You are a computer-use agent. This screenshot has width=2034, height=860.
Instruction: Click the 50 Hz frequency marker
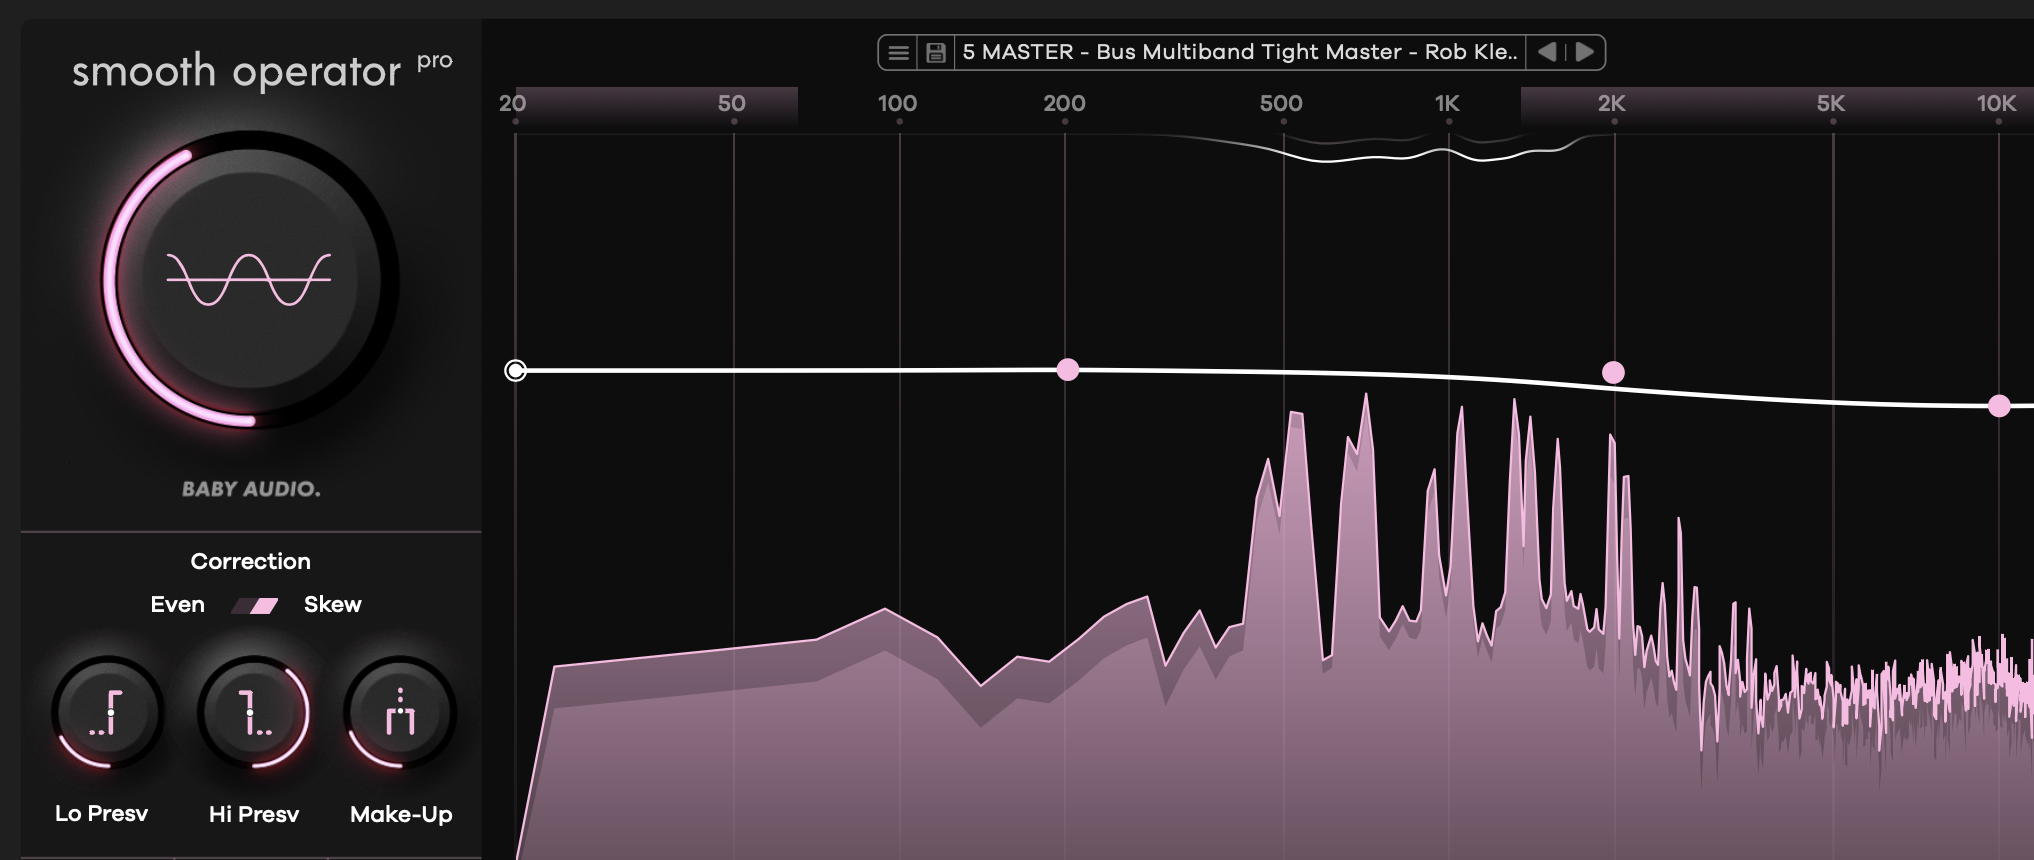732,103
